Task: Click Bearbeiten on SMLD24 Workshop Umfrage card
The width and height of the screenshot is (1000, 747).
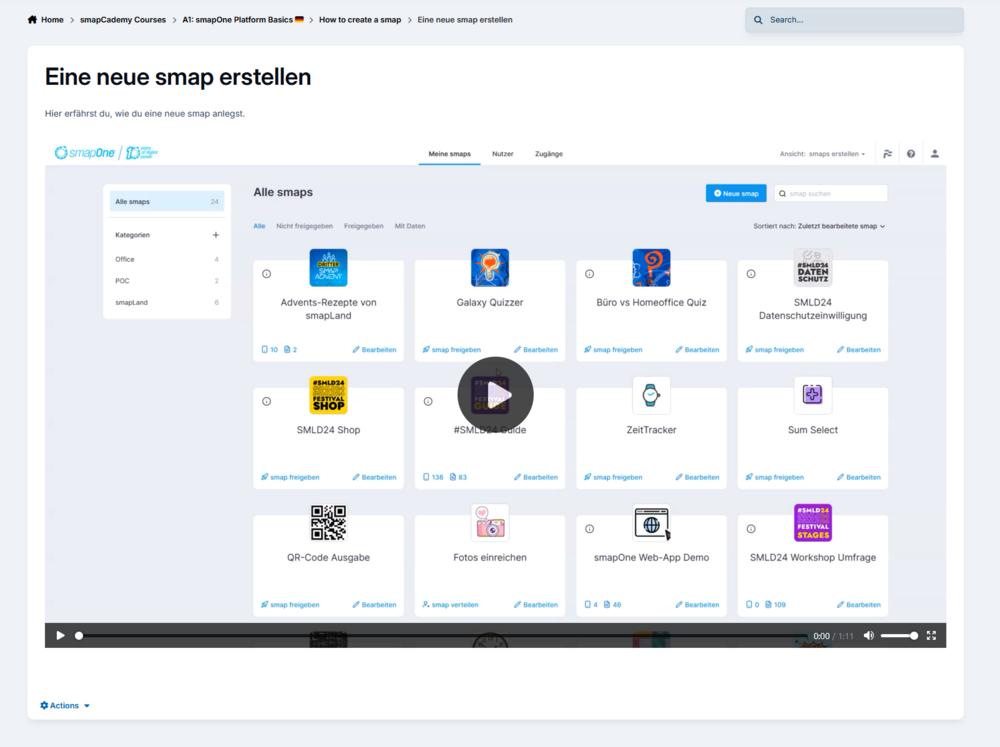Action: 858,605
